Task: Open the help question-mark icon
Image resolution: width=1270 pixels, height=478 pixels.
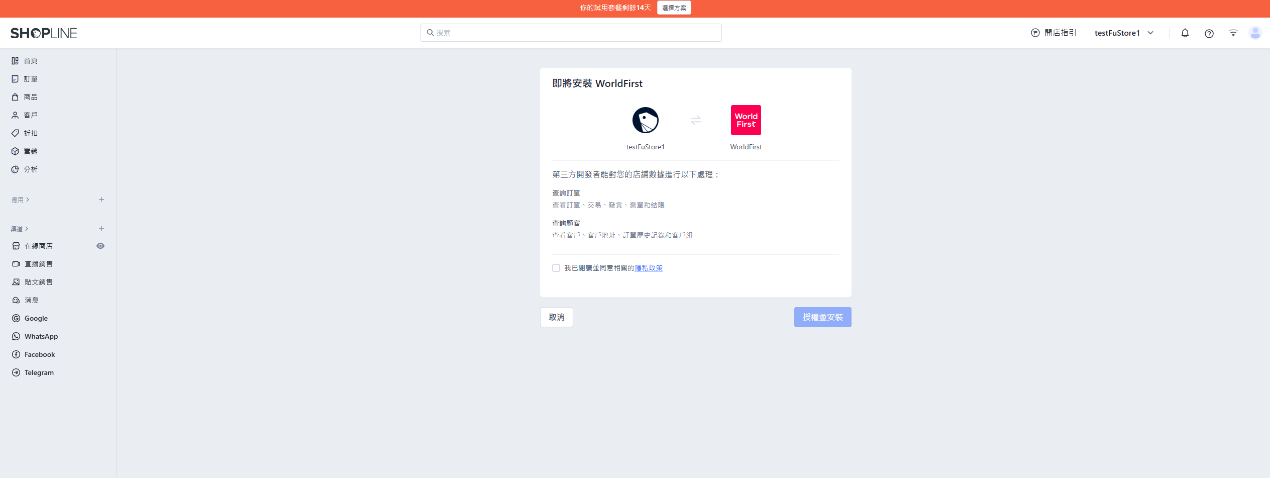Action: pyautogui.click(x=1209, y=33)
